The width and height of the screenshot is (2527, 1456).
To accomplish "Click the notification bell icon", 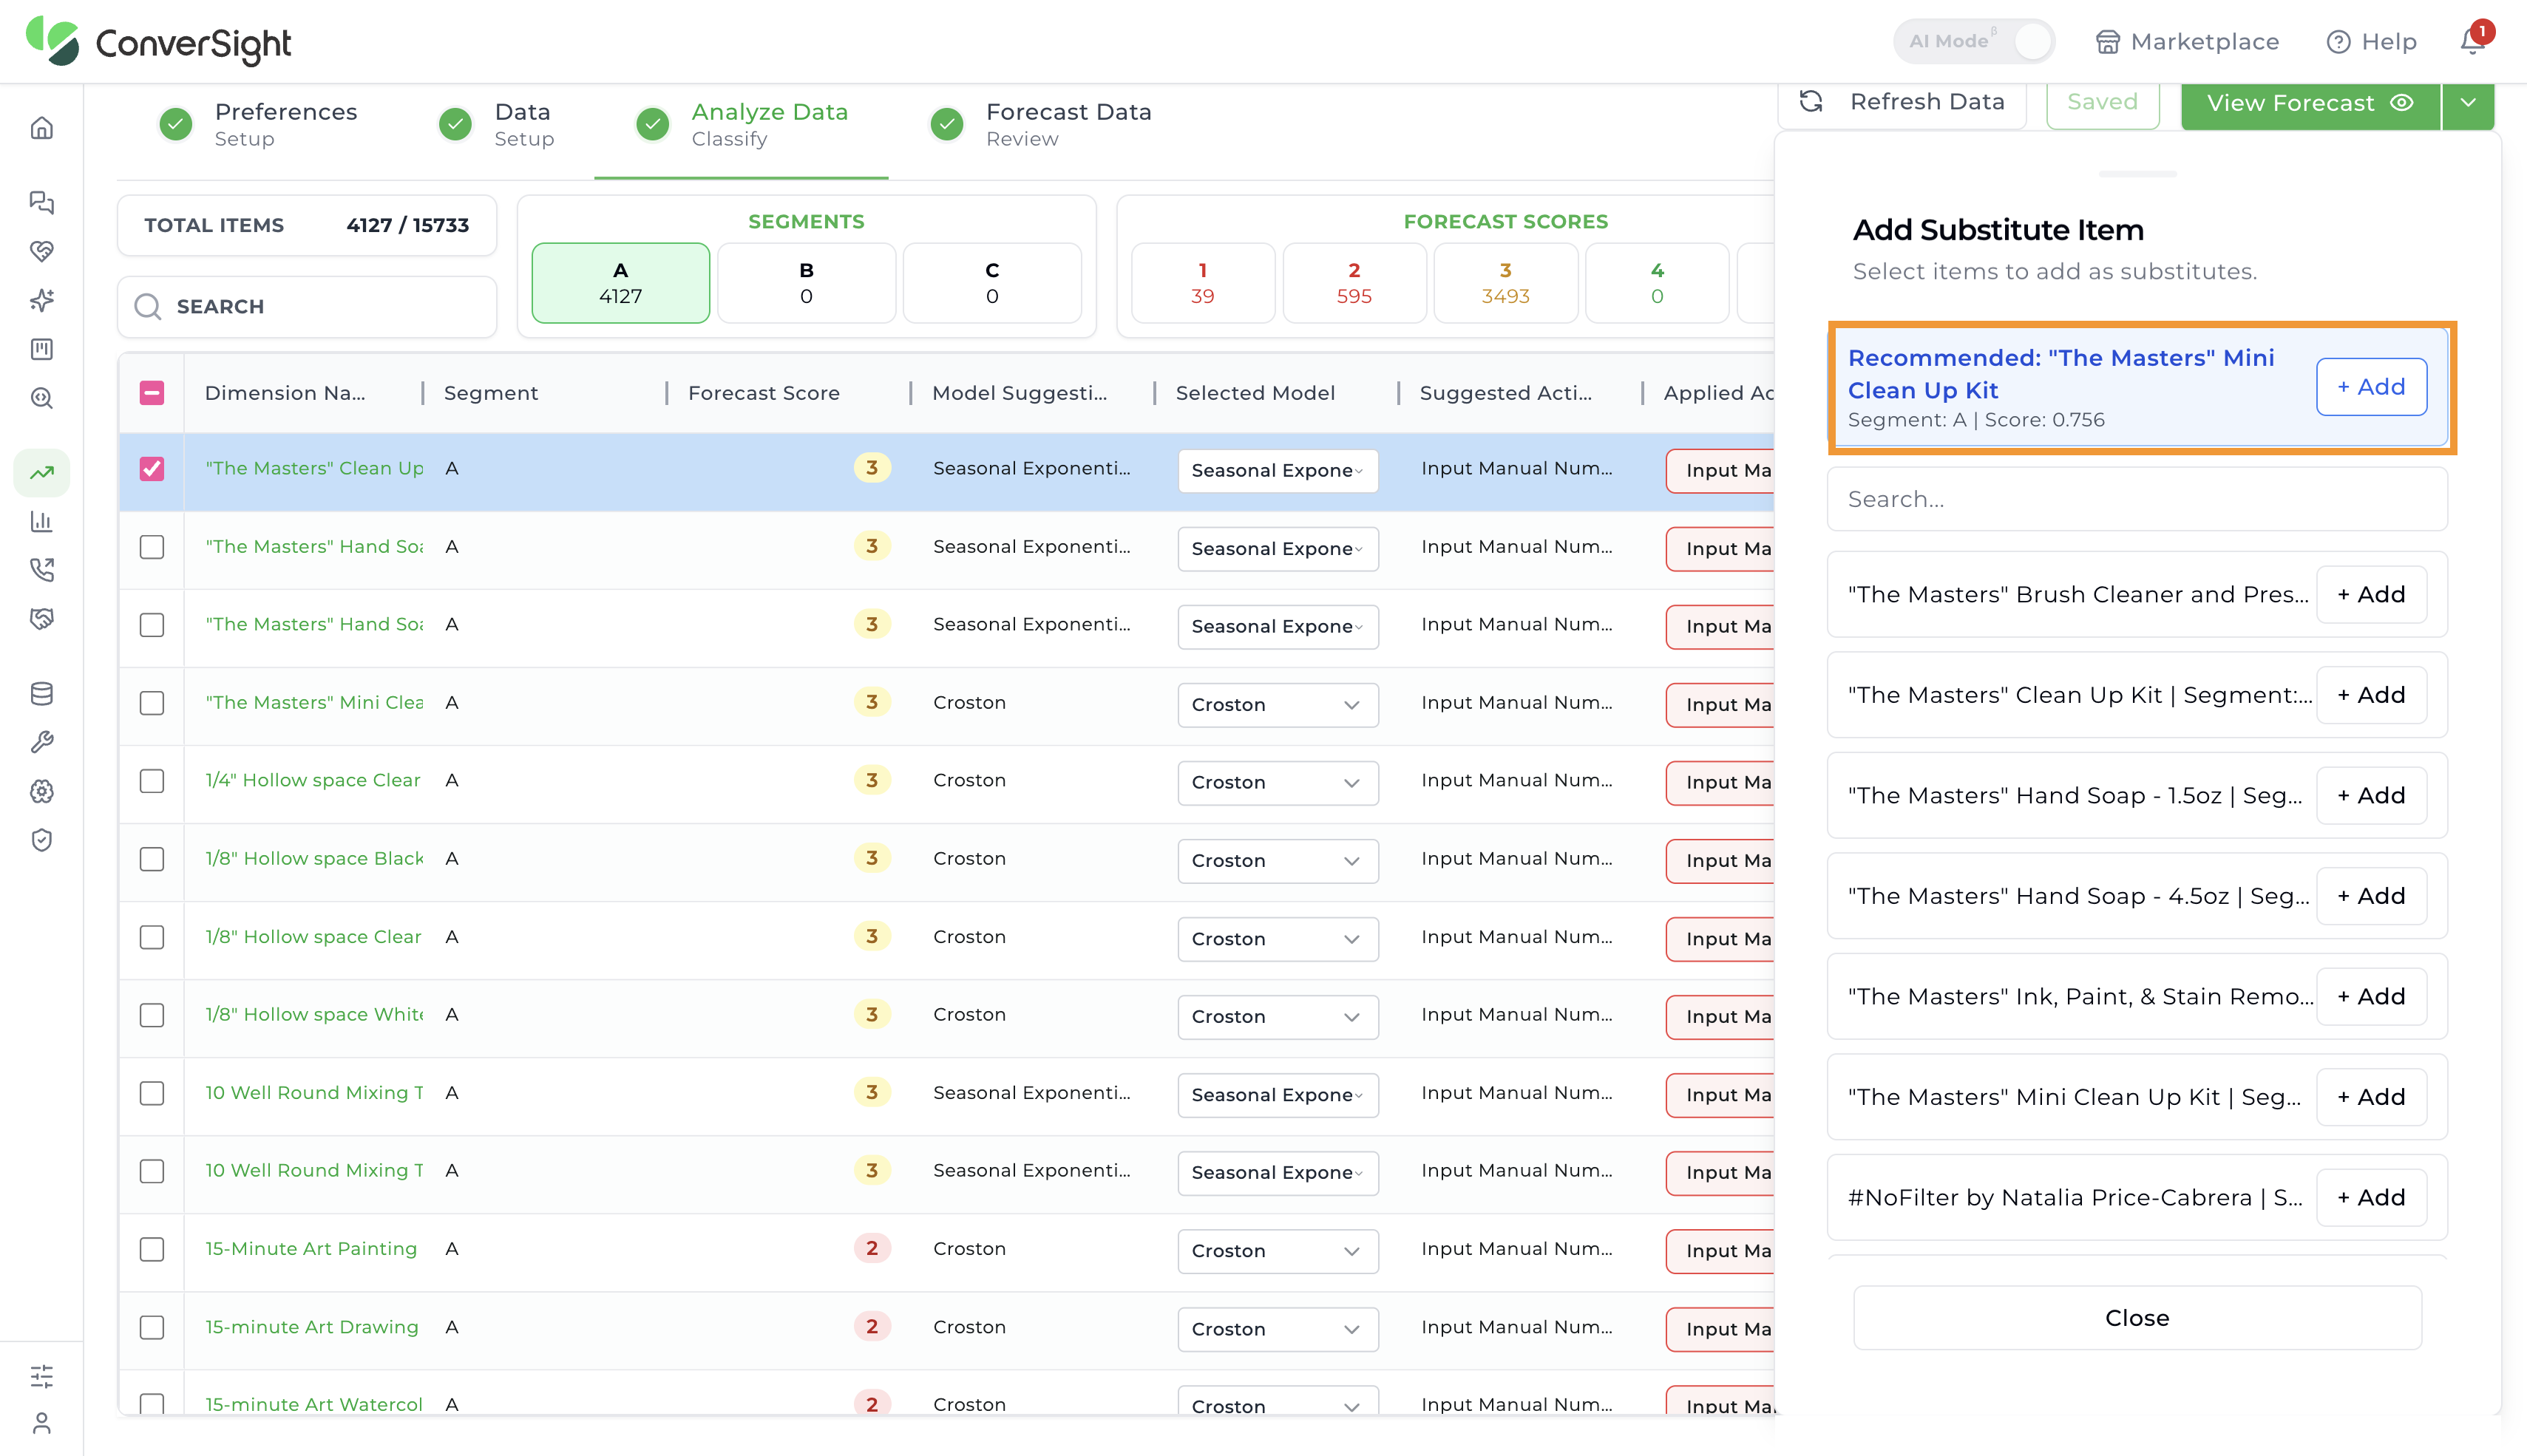I will (2472, 41).
